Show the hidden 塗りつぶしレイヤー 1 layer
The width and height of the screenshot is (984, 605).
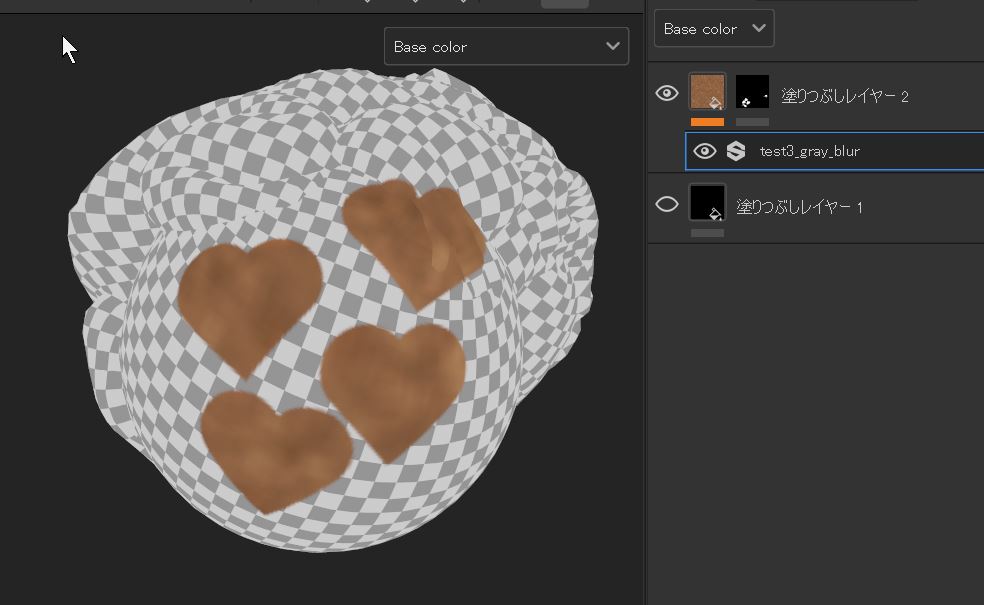[x=667, y=205]
